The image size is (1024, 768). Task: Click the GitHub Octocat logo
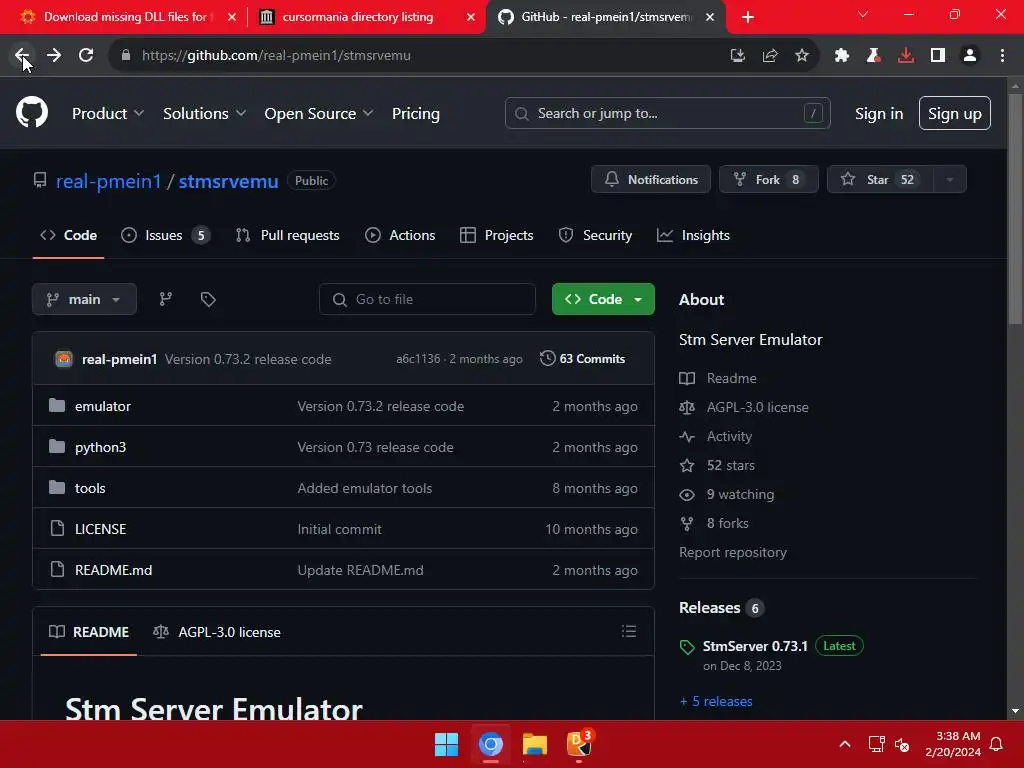[x=32, y=112]
